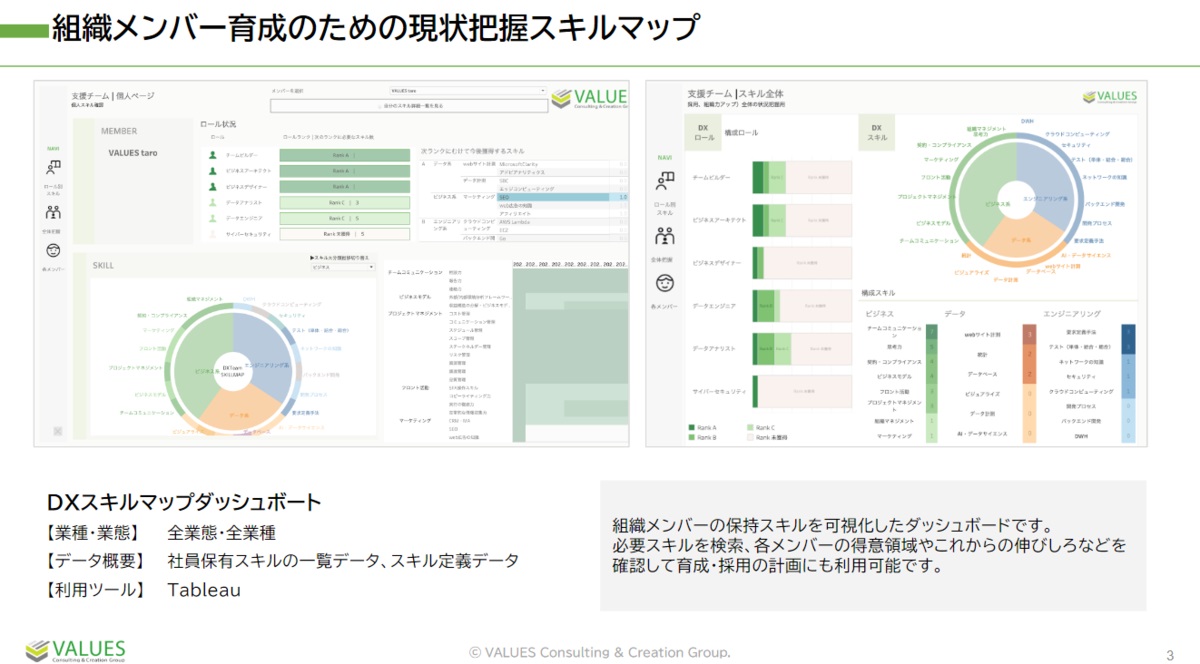Open role-skill icon in skill overall dashboard
Screen dimensions: 1200x664
click(664, 181)
